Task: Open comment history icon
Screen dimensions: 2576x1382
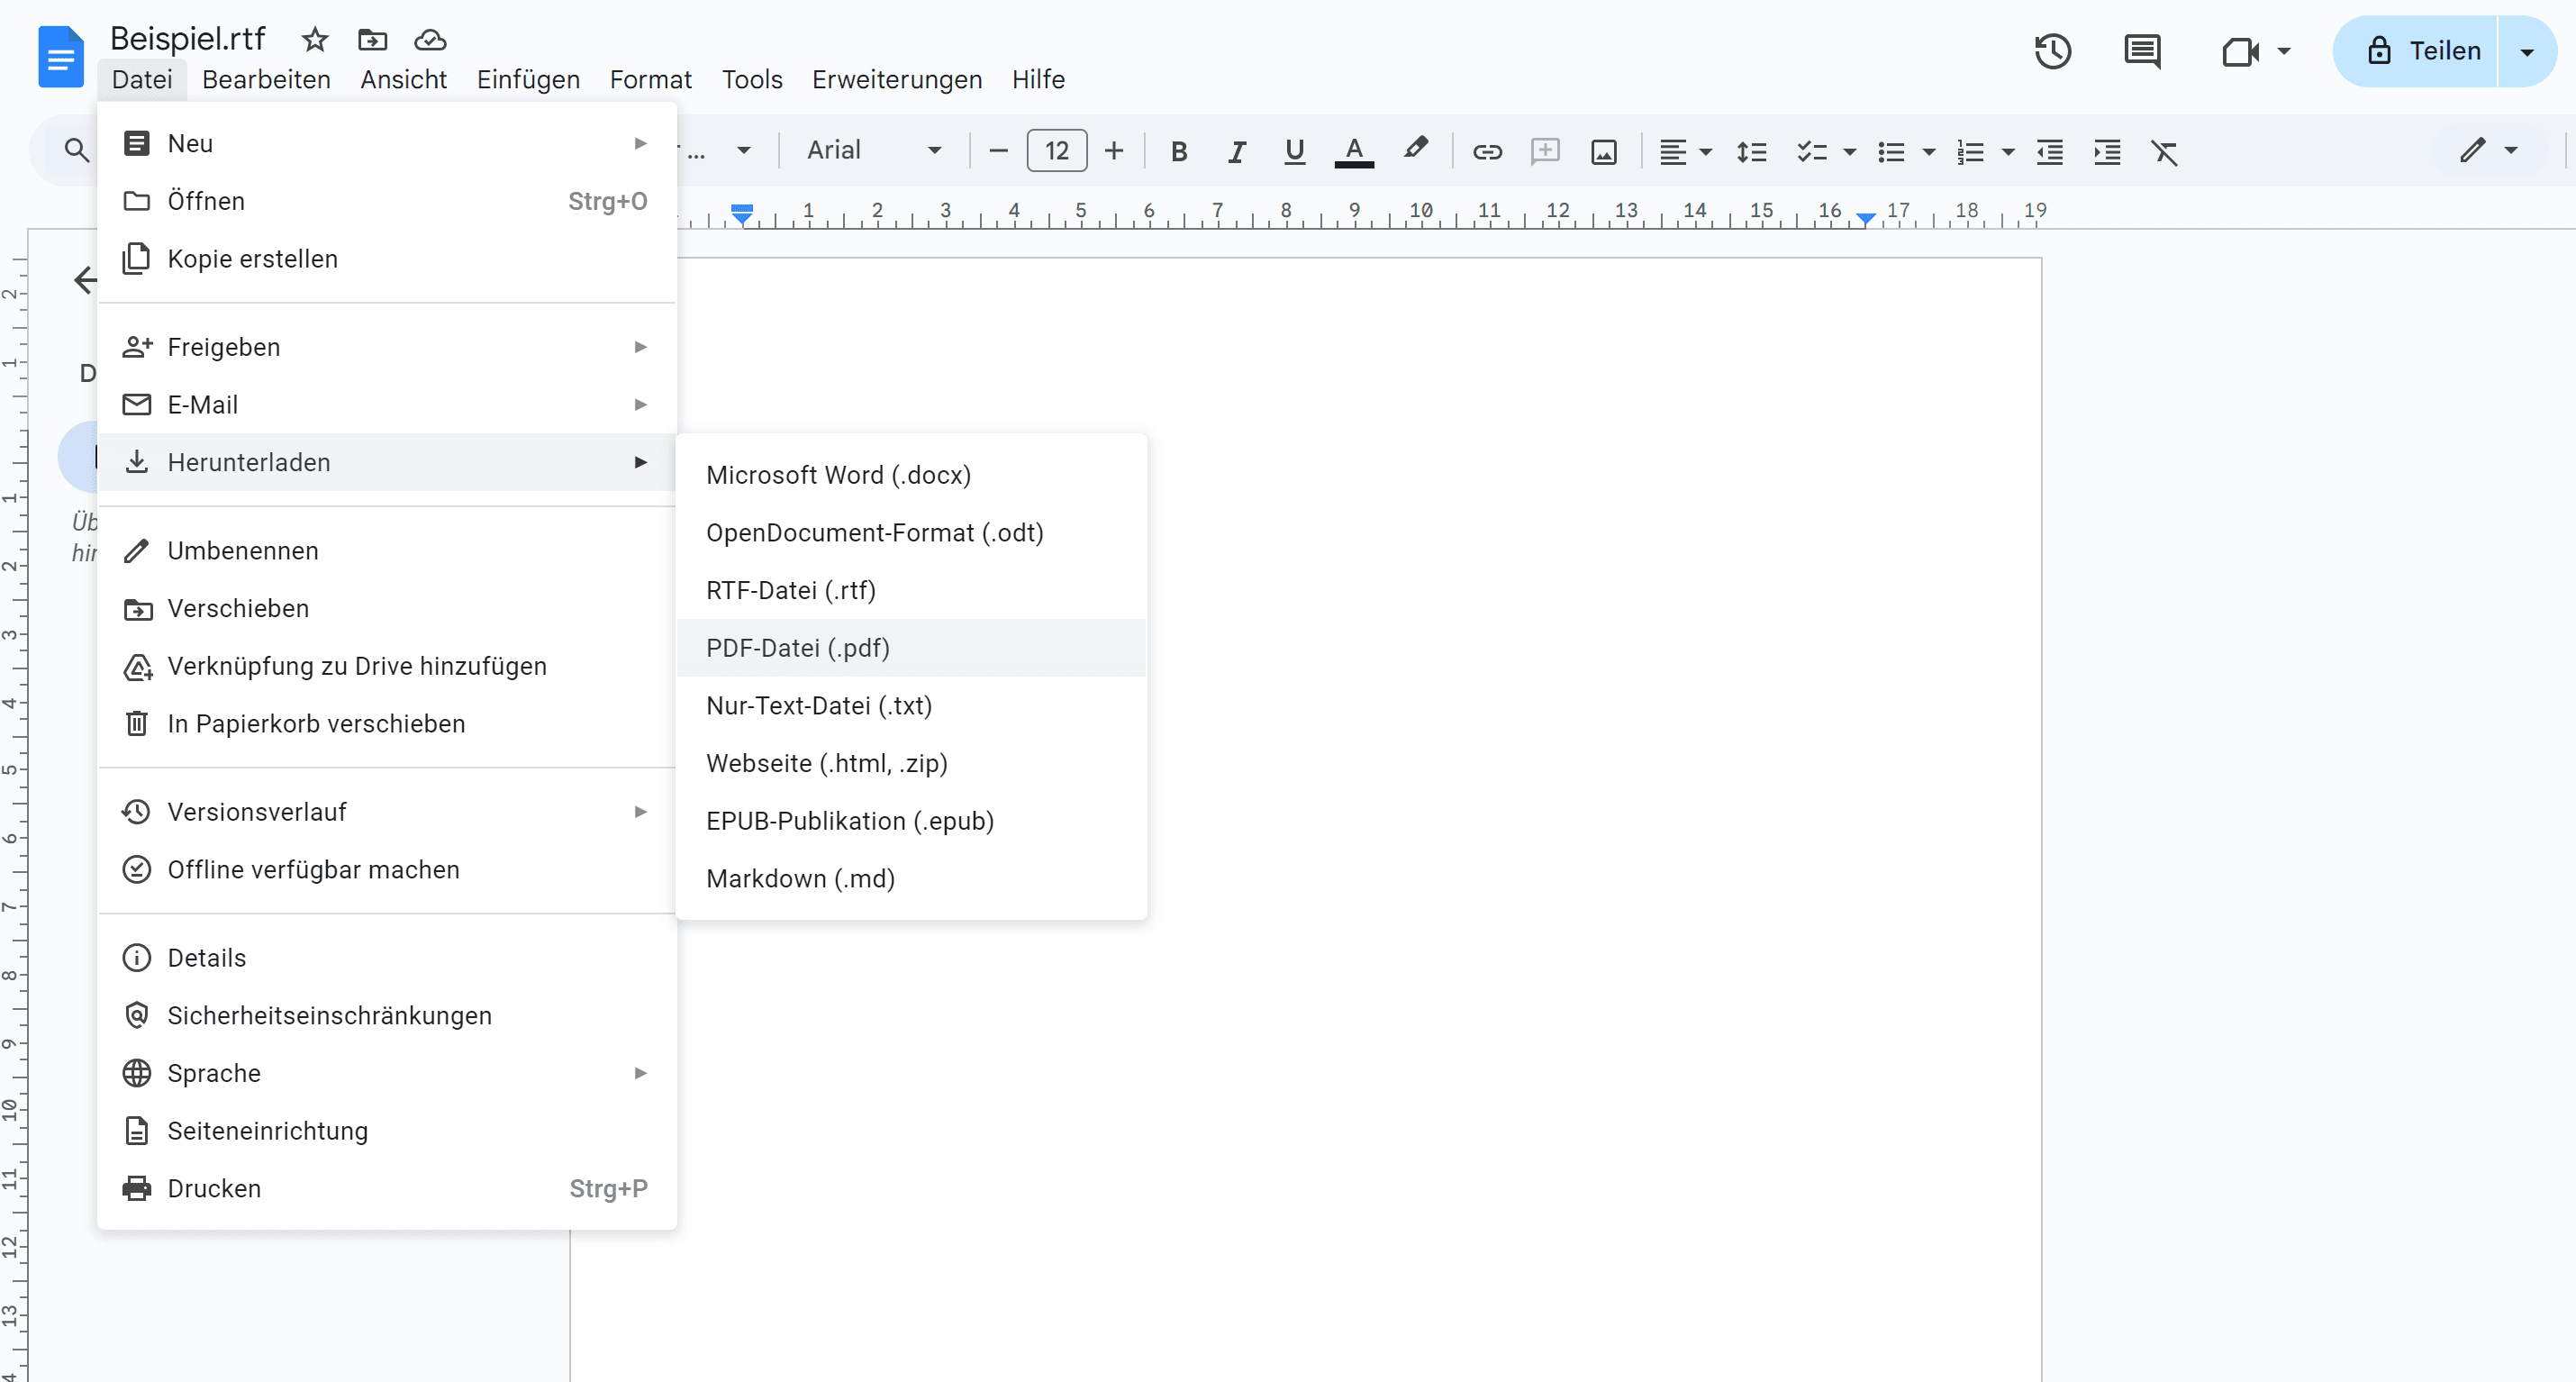Action: coord(2143,51)
